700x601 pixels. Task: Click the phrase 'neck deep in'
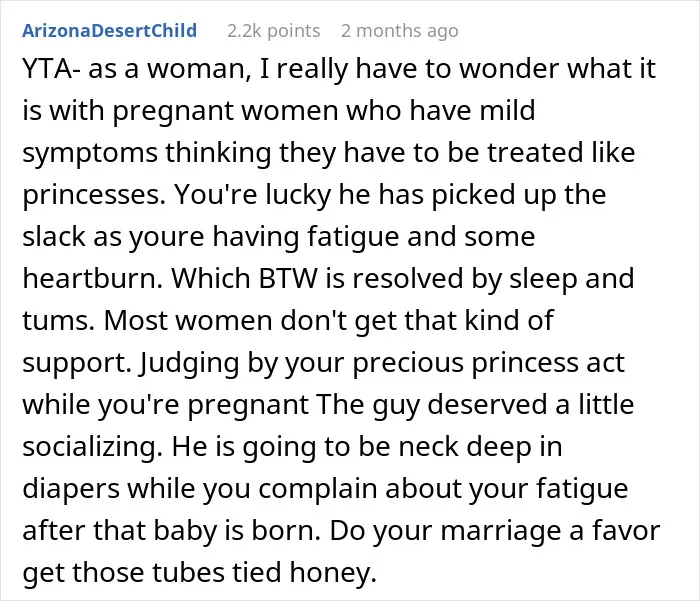480,447
